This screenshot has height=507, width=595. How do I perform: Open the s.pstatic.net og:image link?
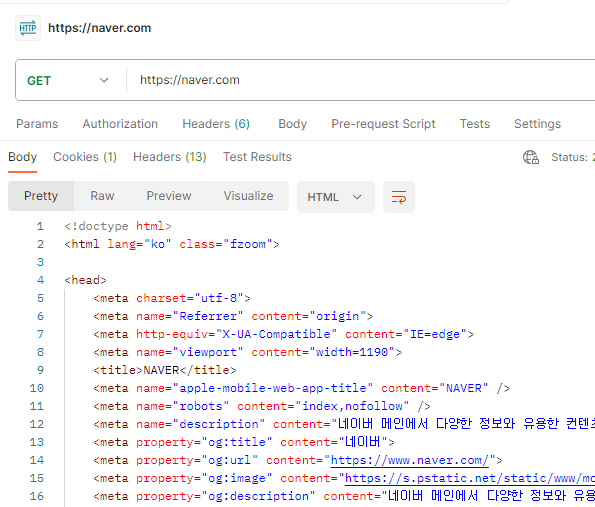click(x=470, y=478)
